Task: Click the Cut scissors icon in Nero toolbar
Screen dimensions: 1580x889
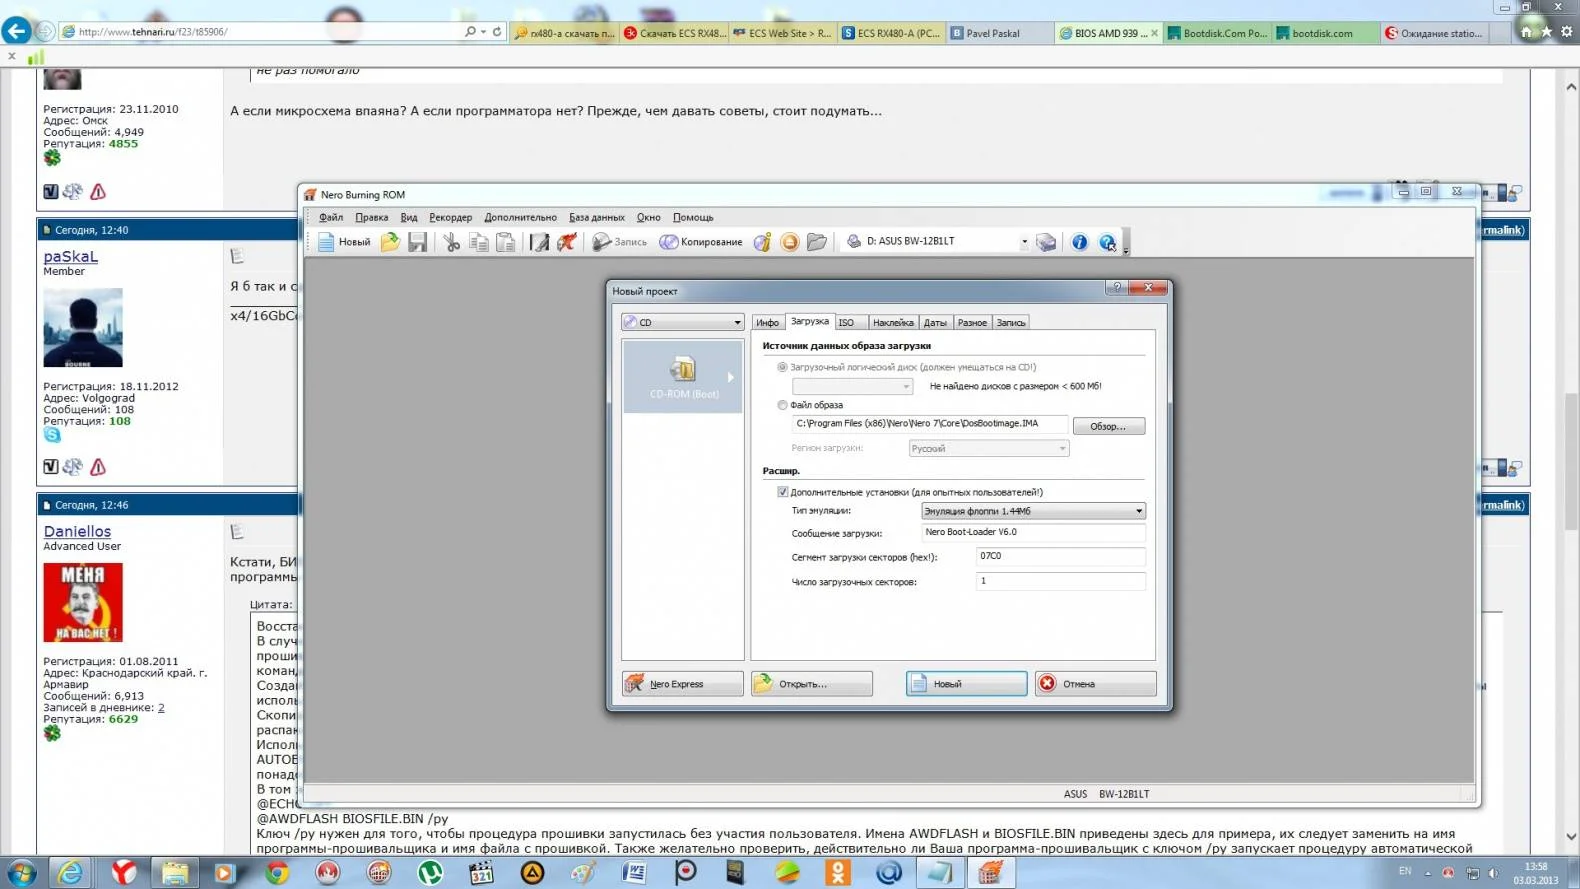Action: (x=452, y=242)
